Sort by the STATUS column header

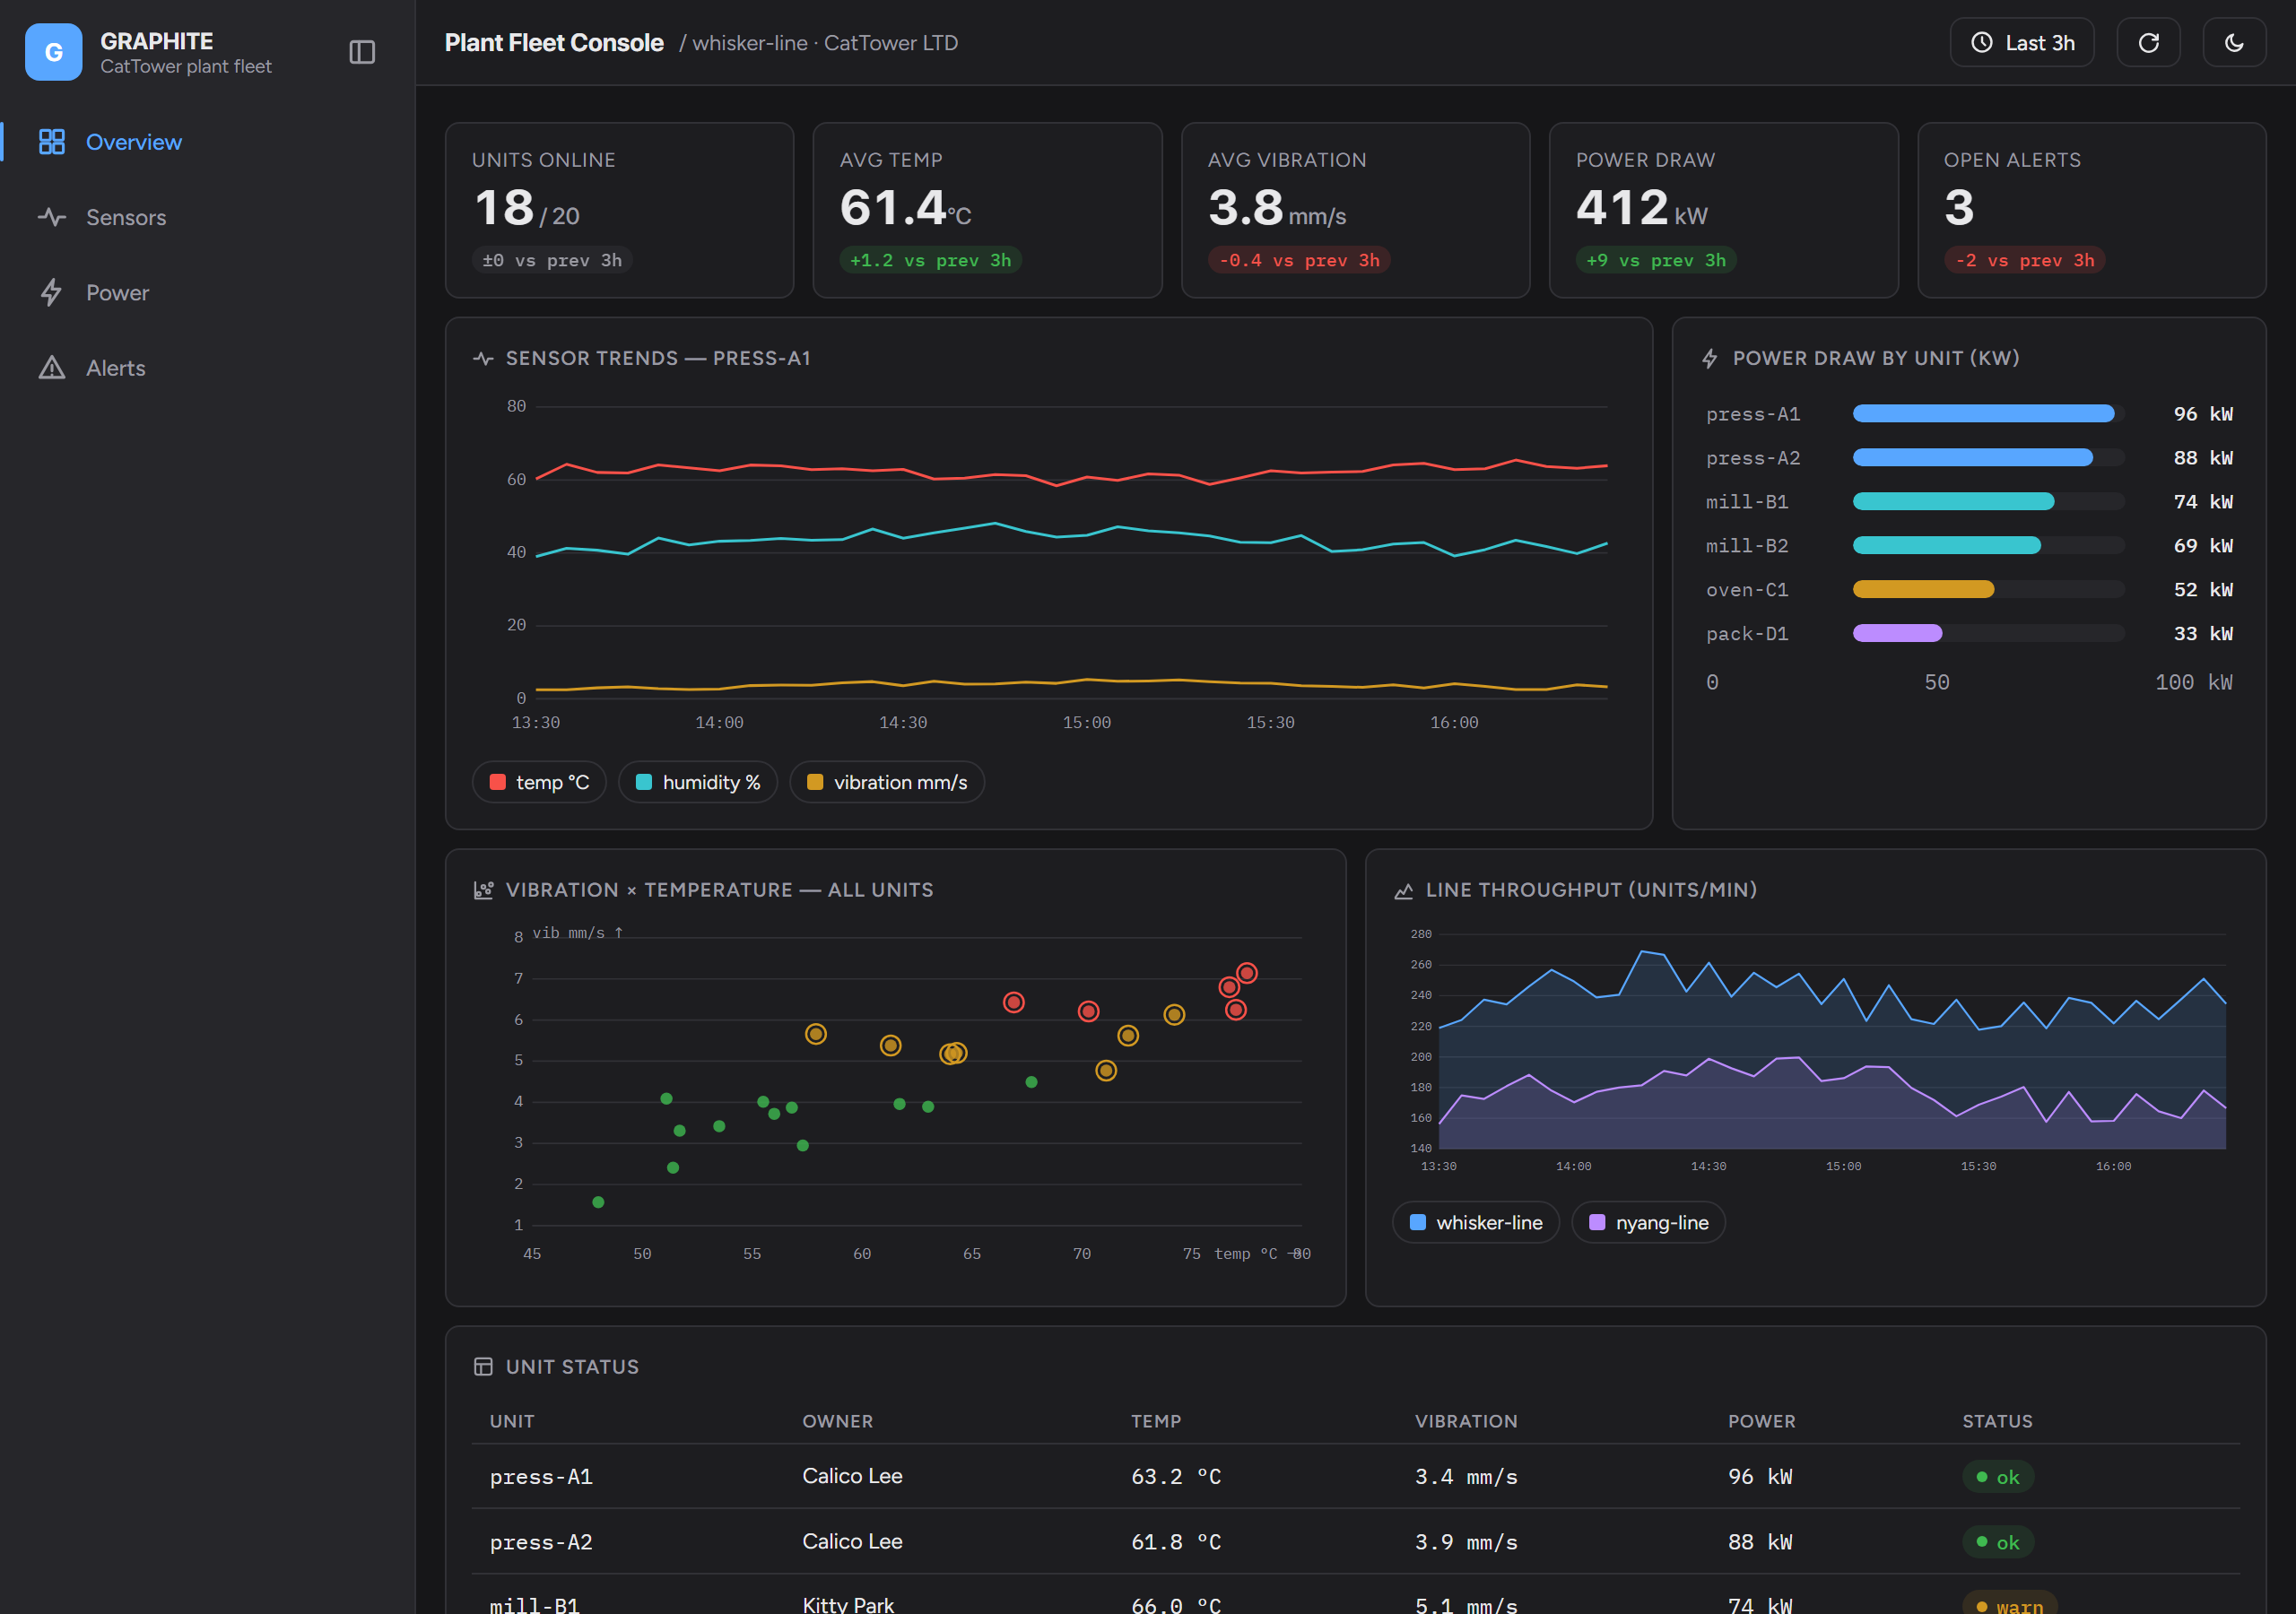(x=1997, y=1421)
